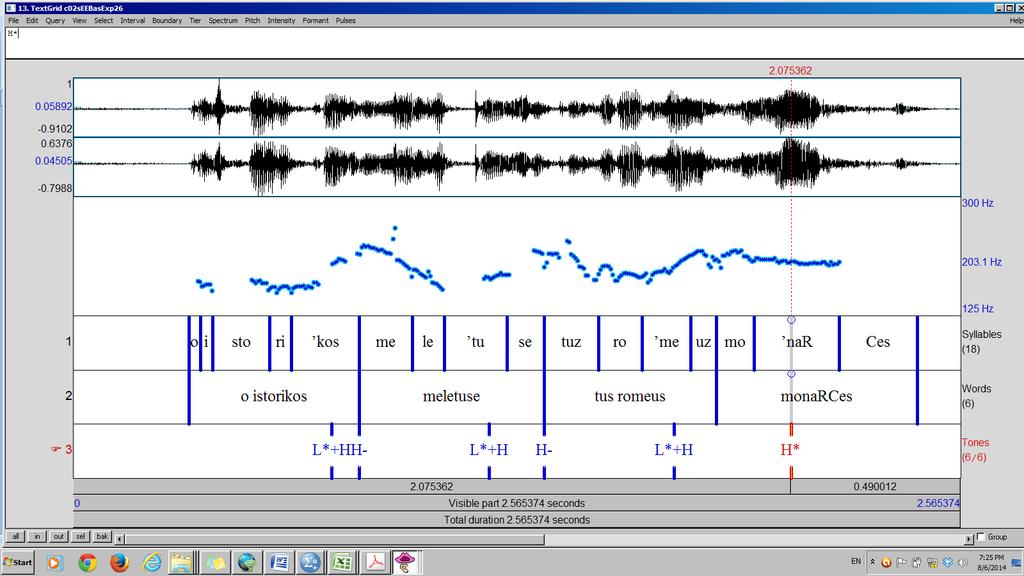
Task: Click the horizontal scrollbar right arrow
Action: pos(968,539)
